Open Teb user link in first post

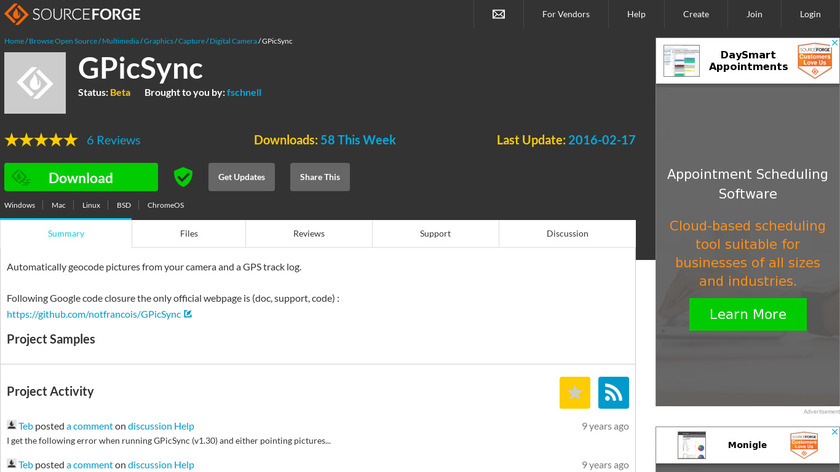26,426
